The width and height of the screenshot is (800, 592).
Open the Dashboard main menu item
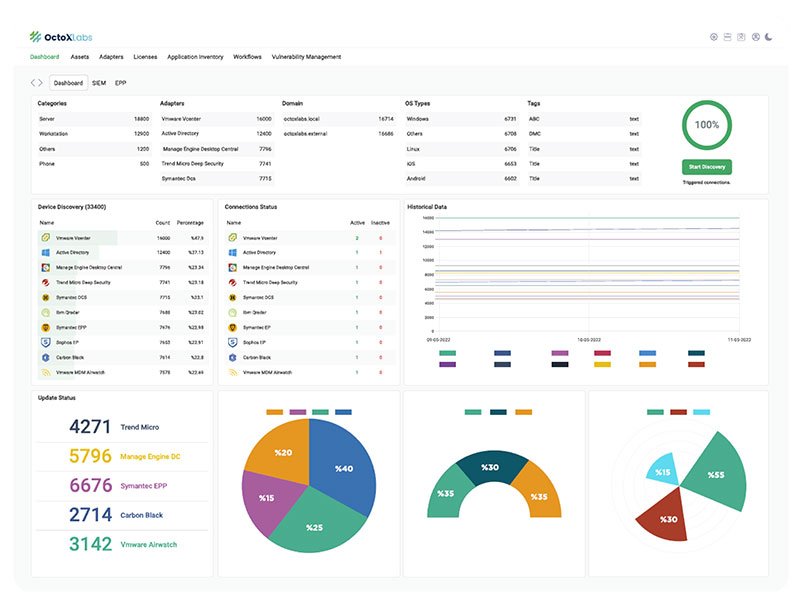point(44,57)
